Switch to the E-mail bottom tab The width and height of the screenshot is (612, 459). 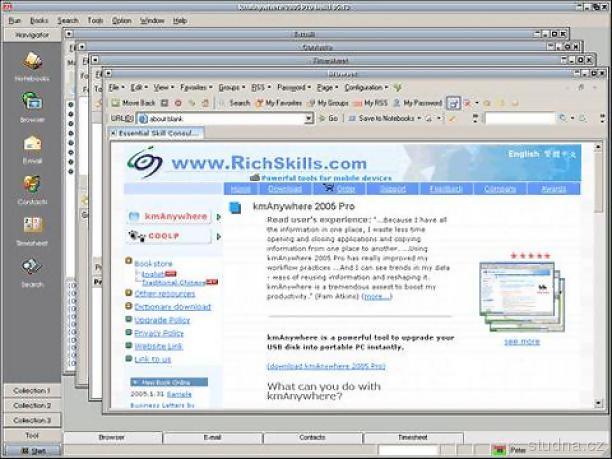click(213, 438)
